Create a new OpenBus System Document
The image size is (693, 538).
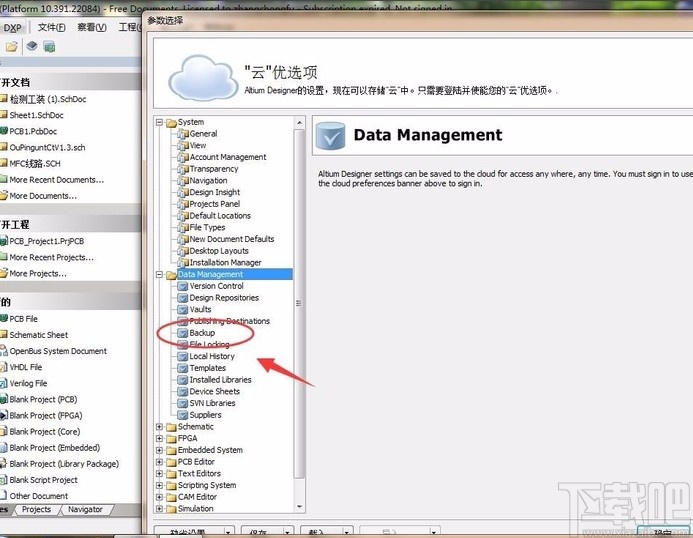pos(58,351)
